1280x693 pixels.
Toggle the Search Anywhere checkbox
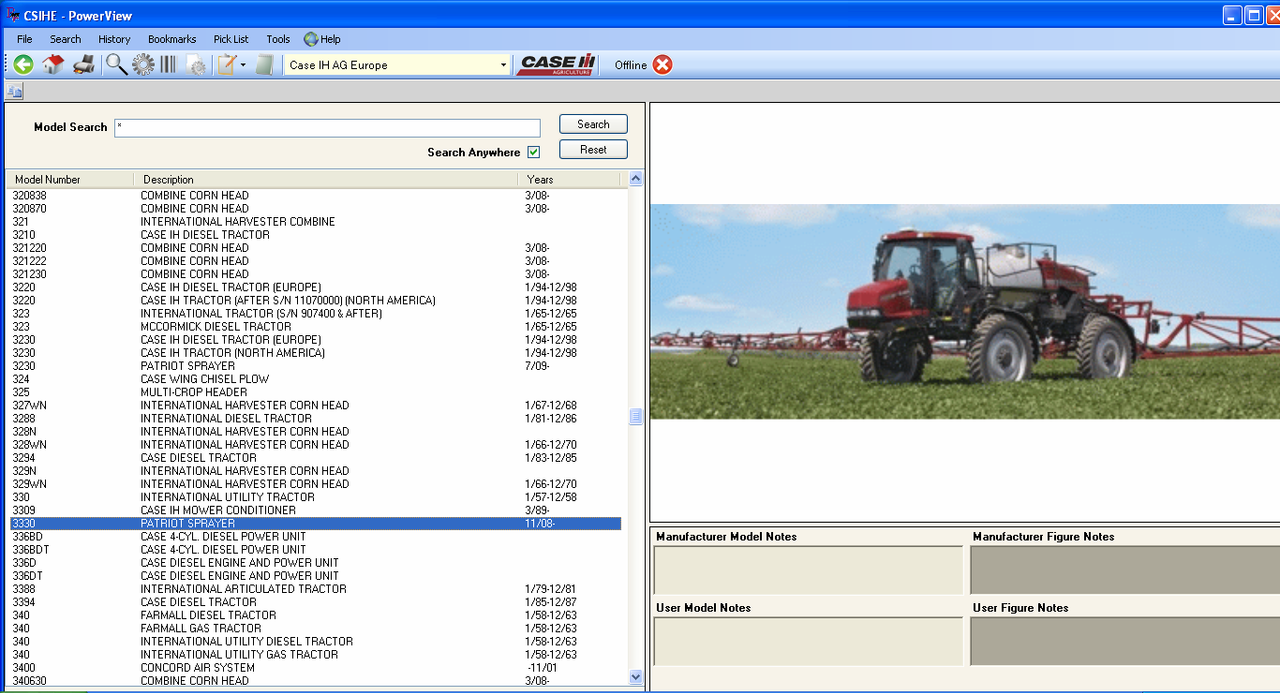click(x=534, y=152)
